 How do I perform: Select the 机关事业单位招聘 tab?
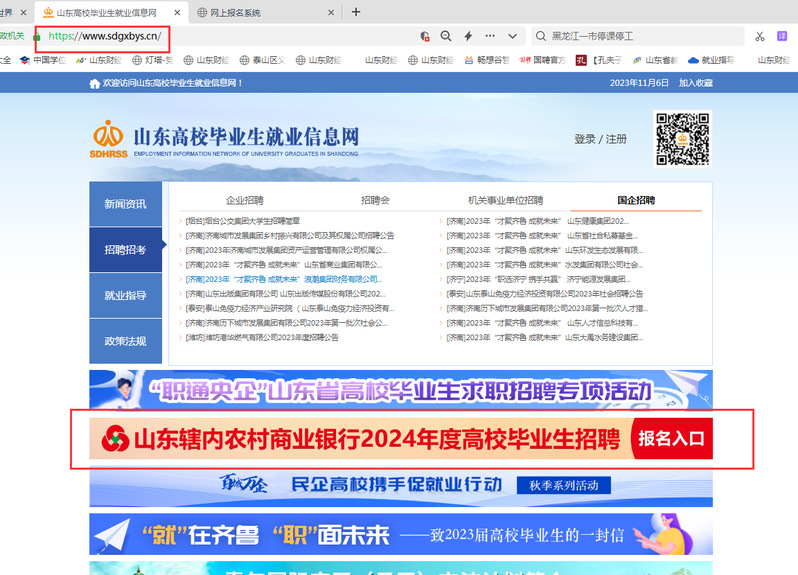pyautogui.click(x=506, y=200)
